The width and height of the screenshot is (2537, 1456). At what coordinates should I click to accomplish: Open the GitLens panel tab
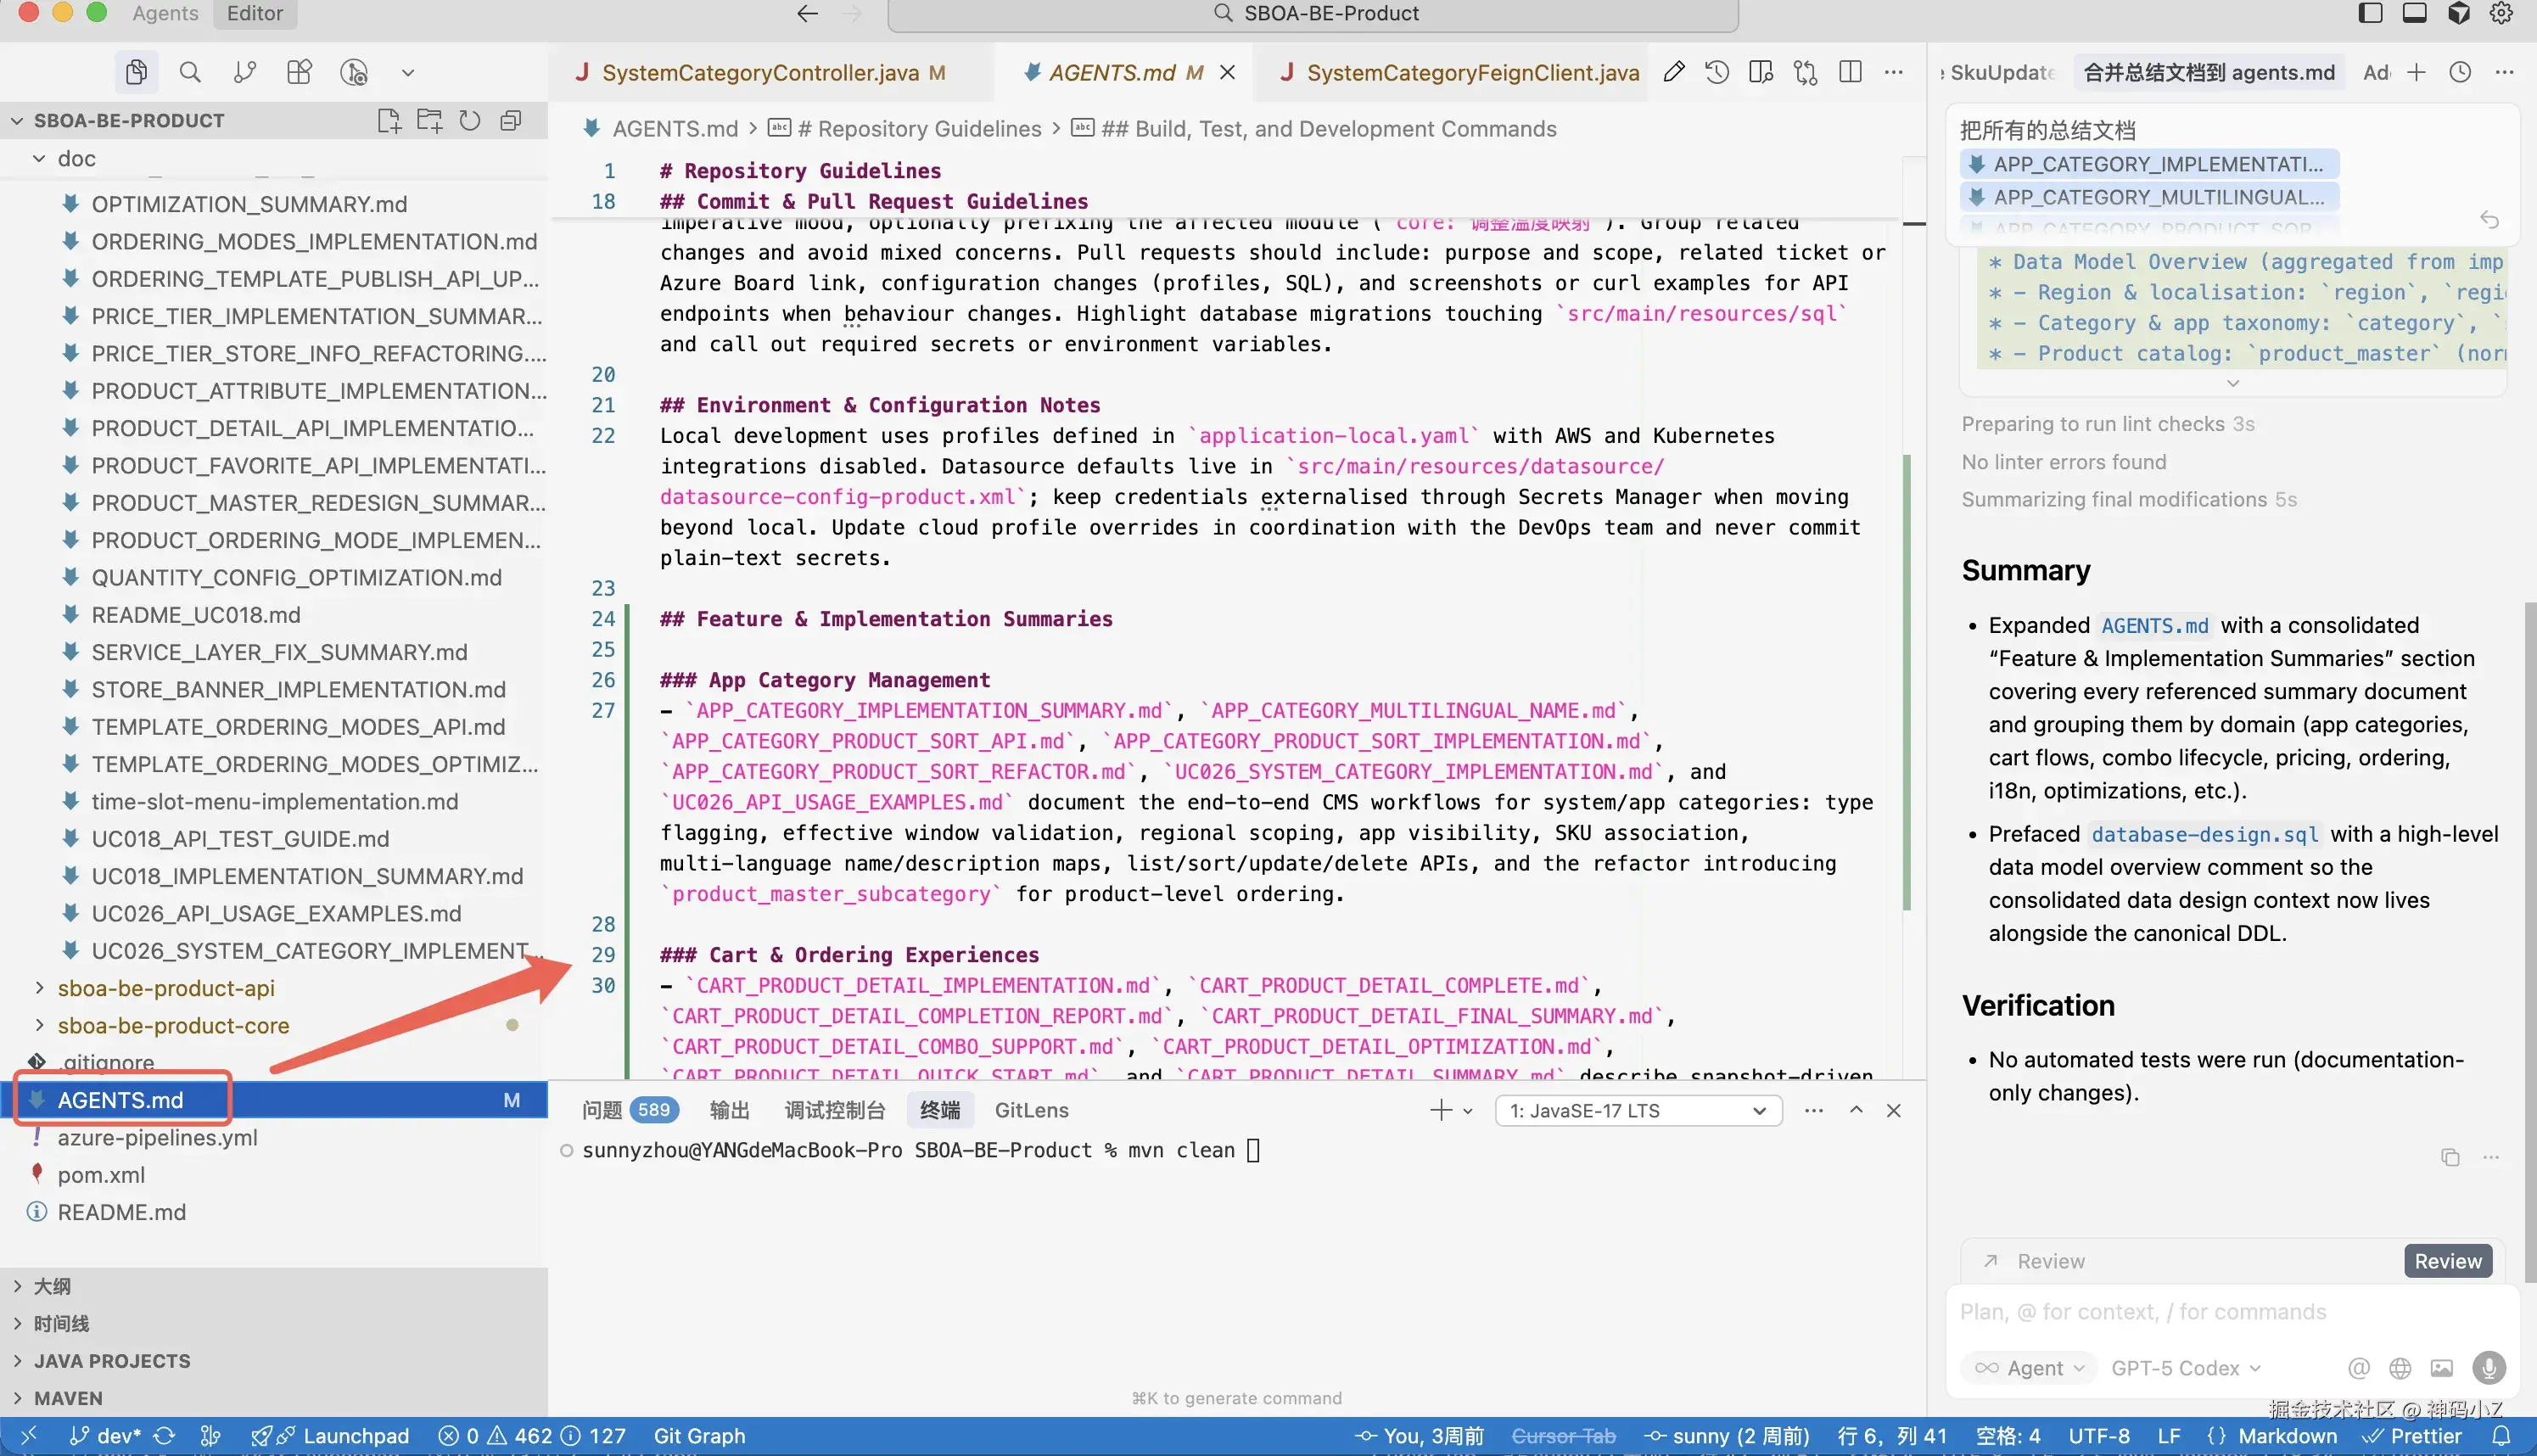1031,1110
